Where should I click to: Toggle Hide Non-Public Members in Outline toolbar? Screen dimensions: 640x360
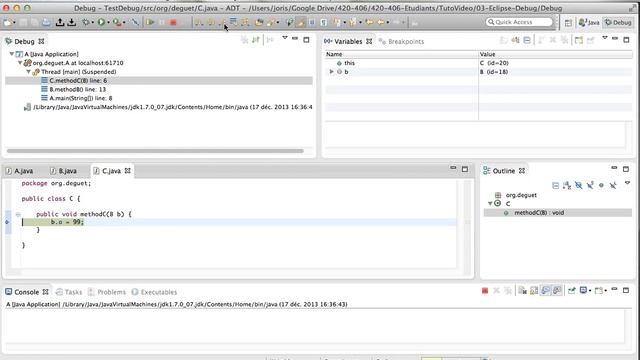[x=601, y=186]
